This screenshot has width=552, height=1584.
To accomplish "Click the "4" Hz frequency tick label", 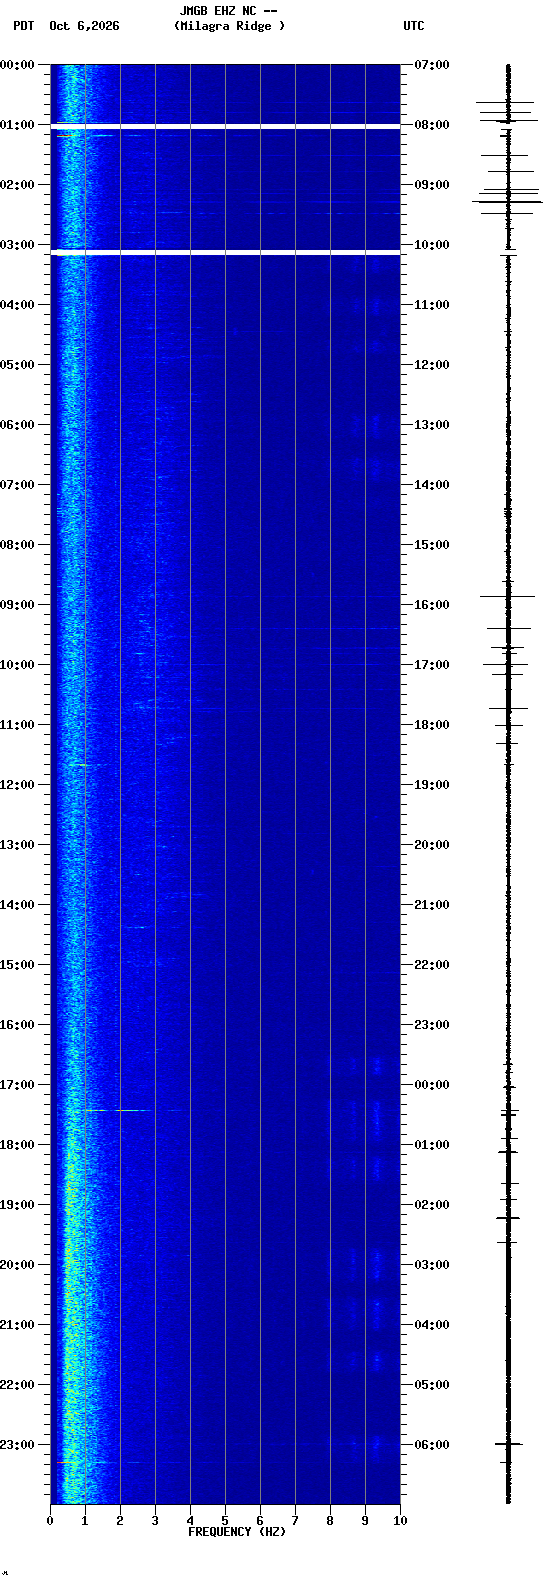I will click(x=190, y=1521).
